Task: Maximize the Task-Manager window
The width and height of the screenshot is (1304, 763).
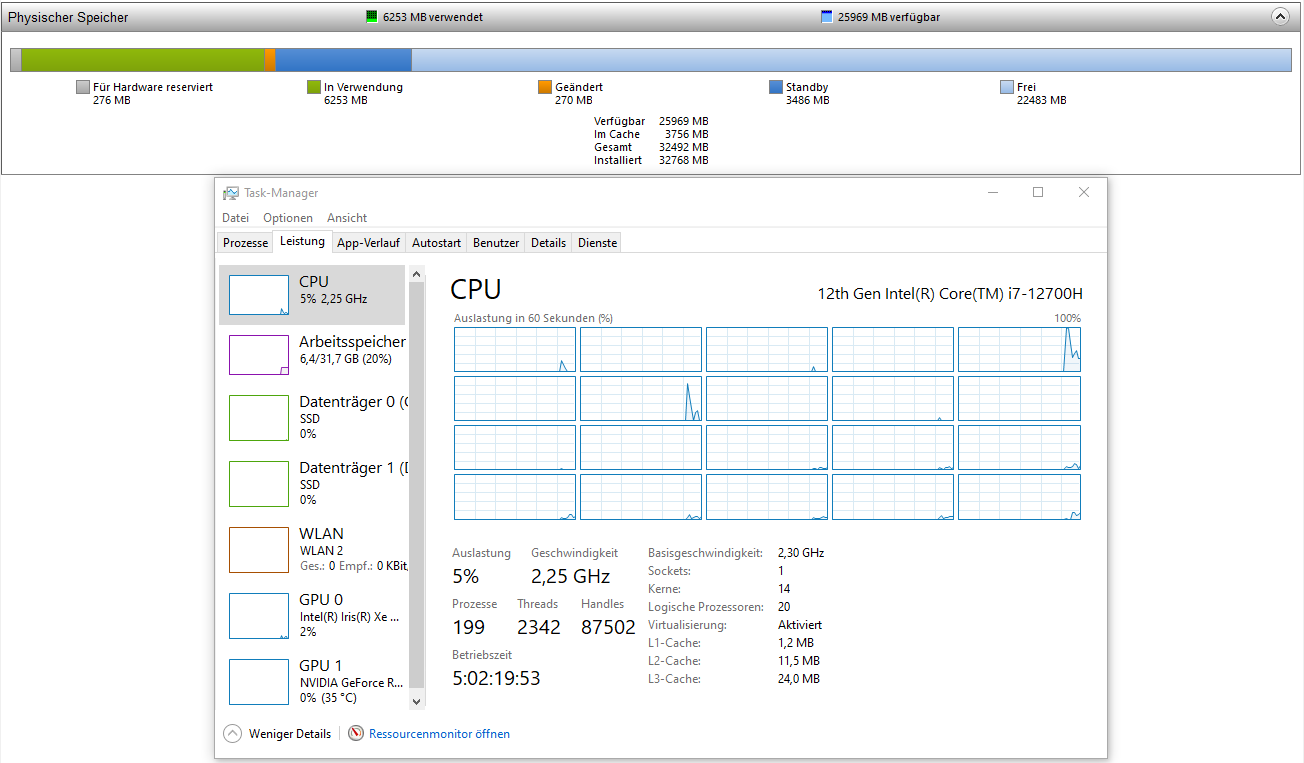Action: click(1038, 193)
